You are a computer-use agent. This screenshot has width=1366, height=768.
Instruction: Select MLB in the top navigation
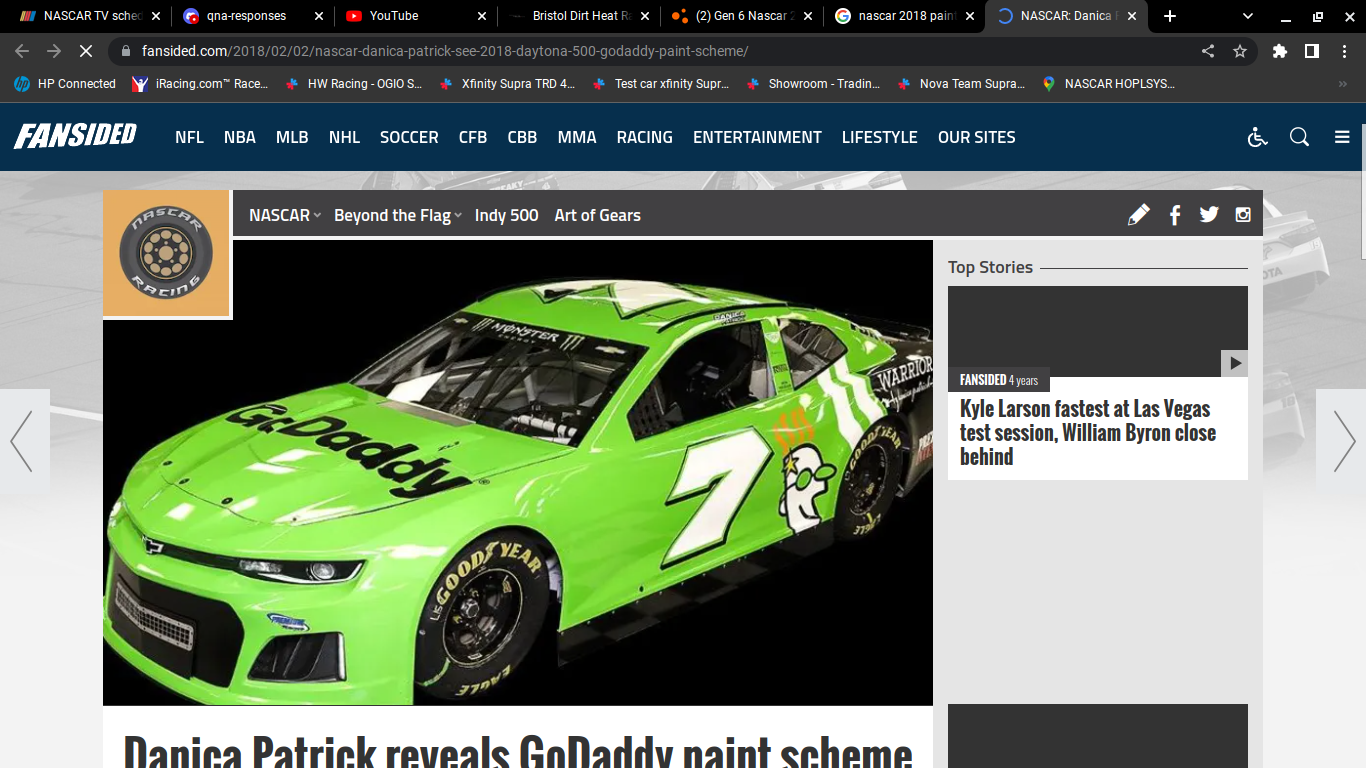pos(292,137)
